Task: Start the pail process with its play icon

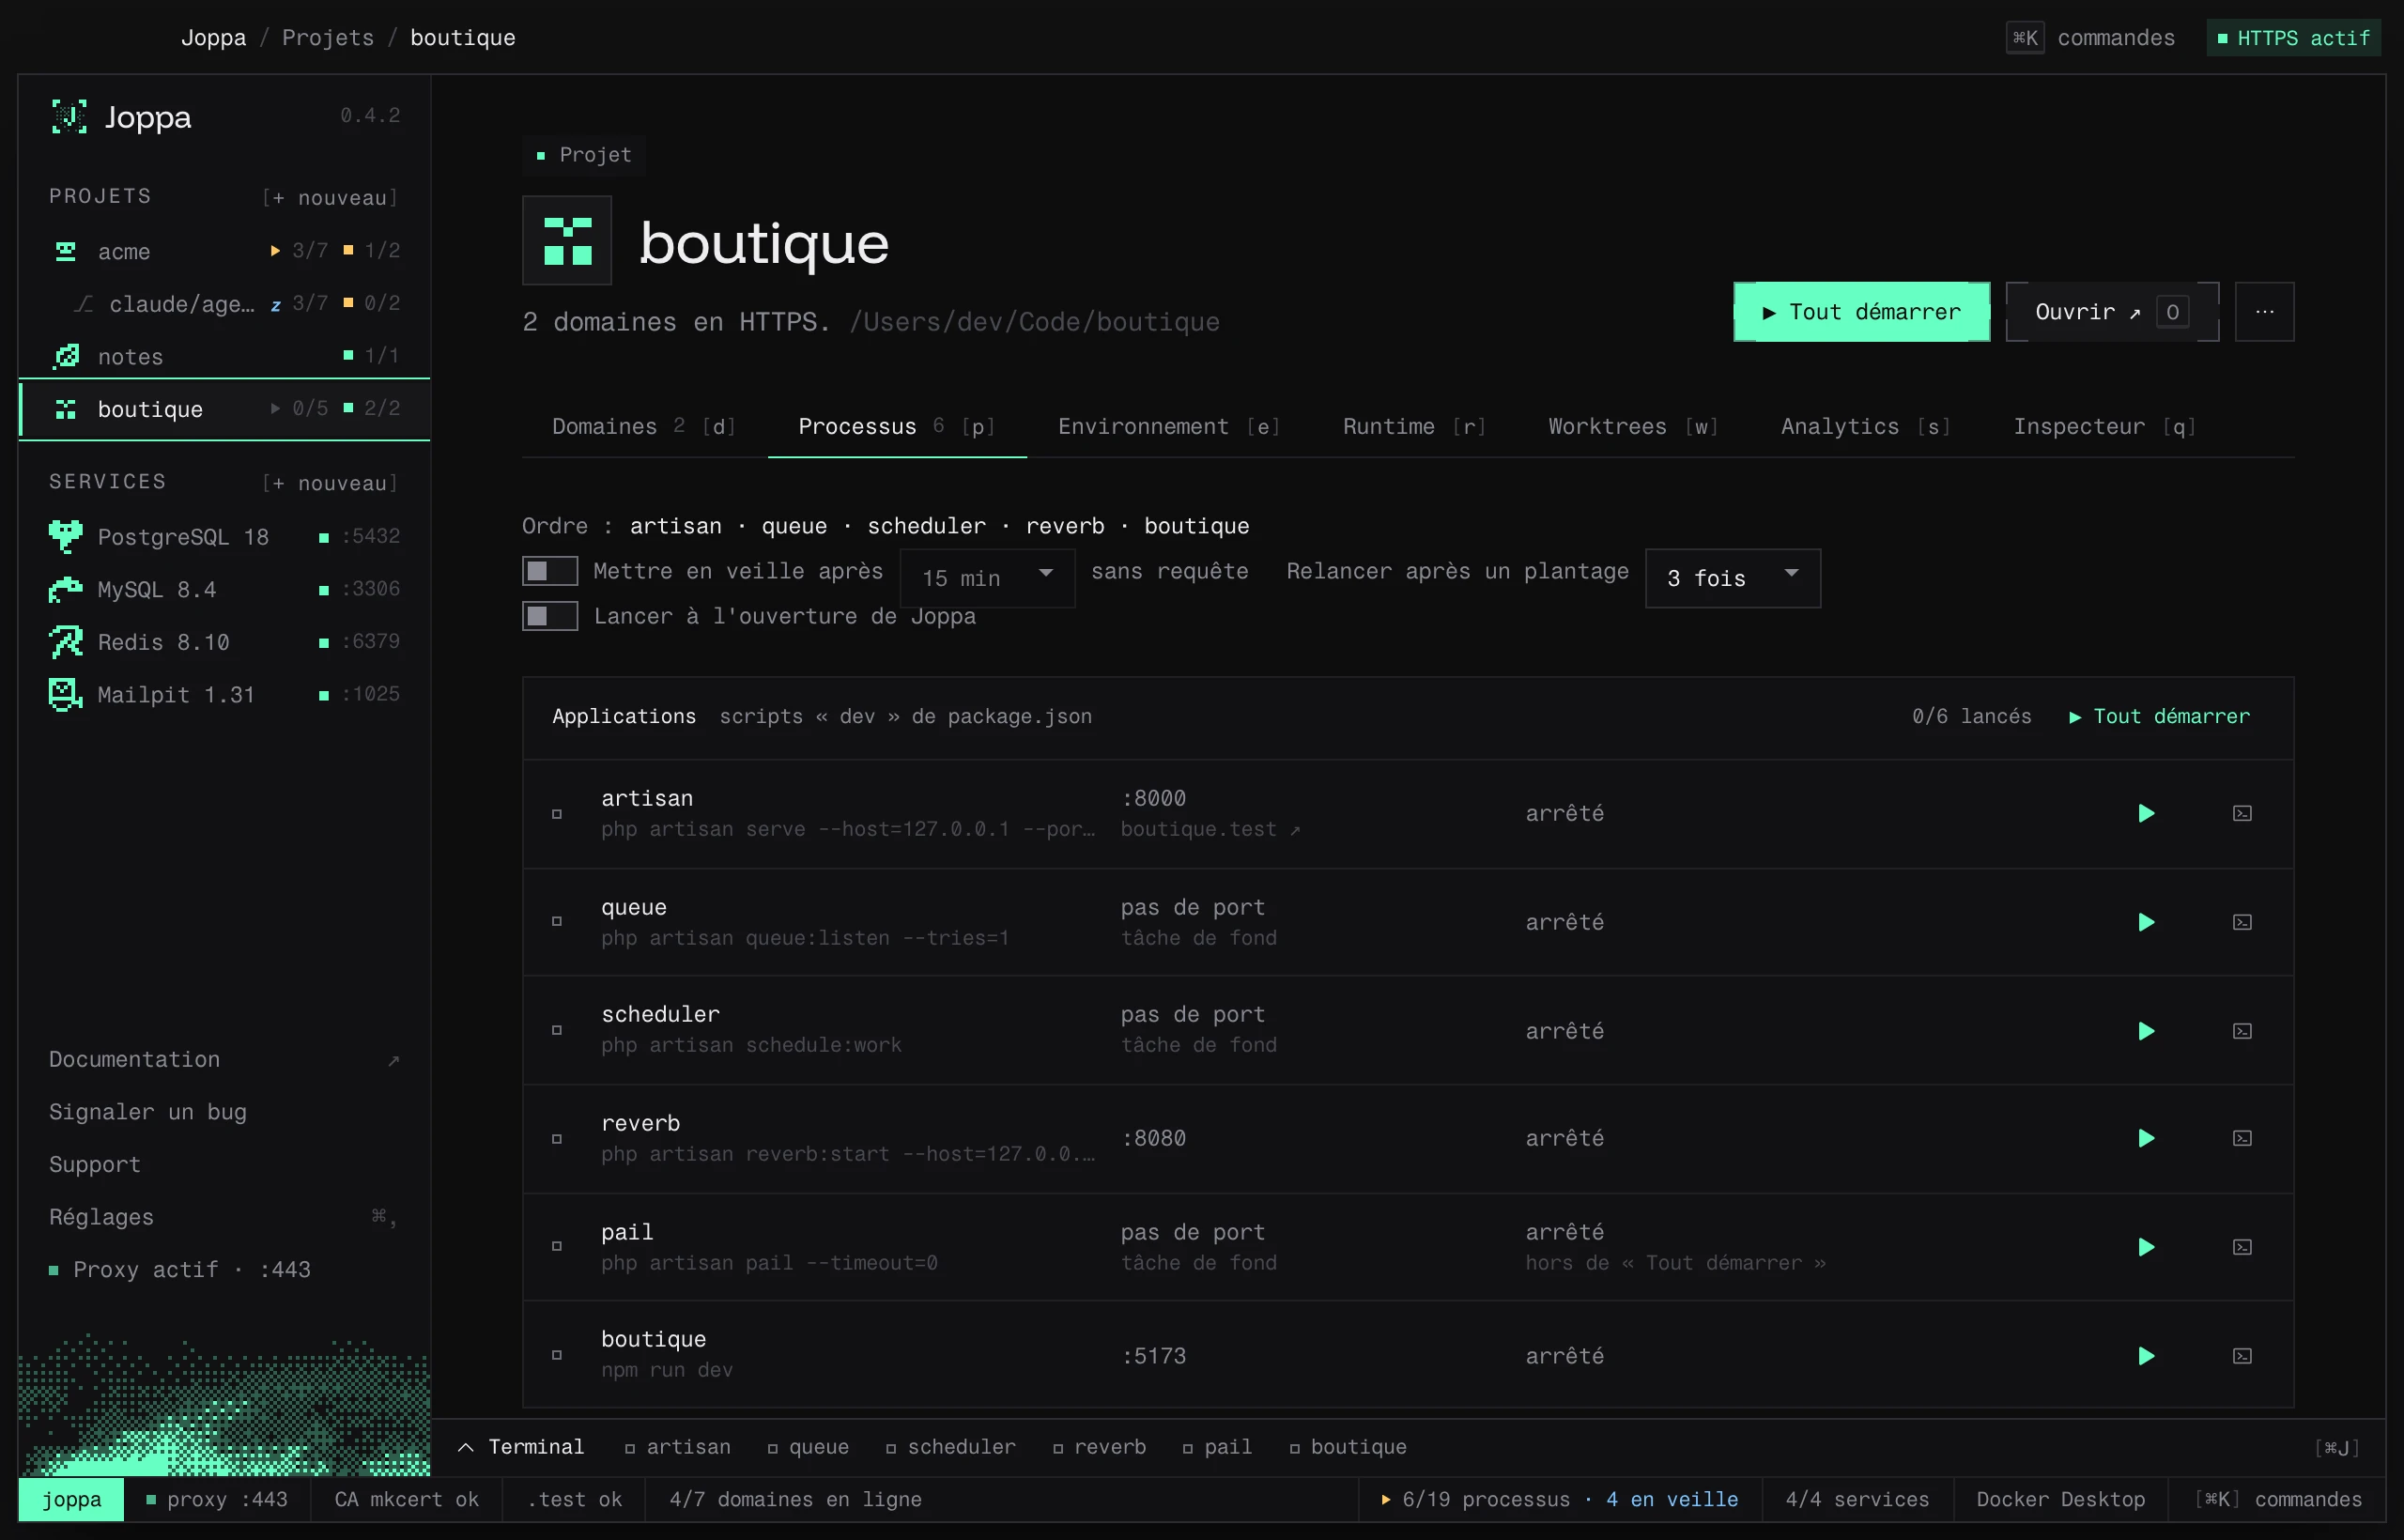Action: (2146, 1247)
